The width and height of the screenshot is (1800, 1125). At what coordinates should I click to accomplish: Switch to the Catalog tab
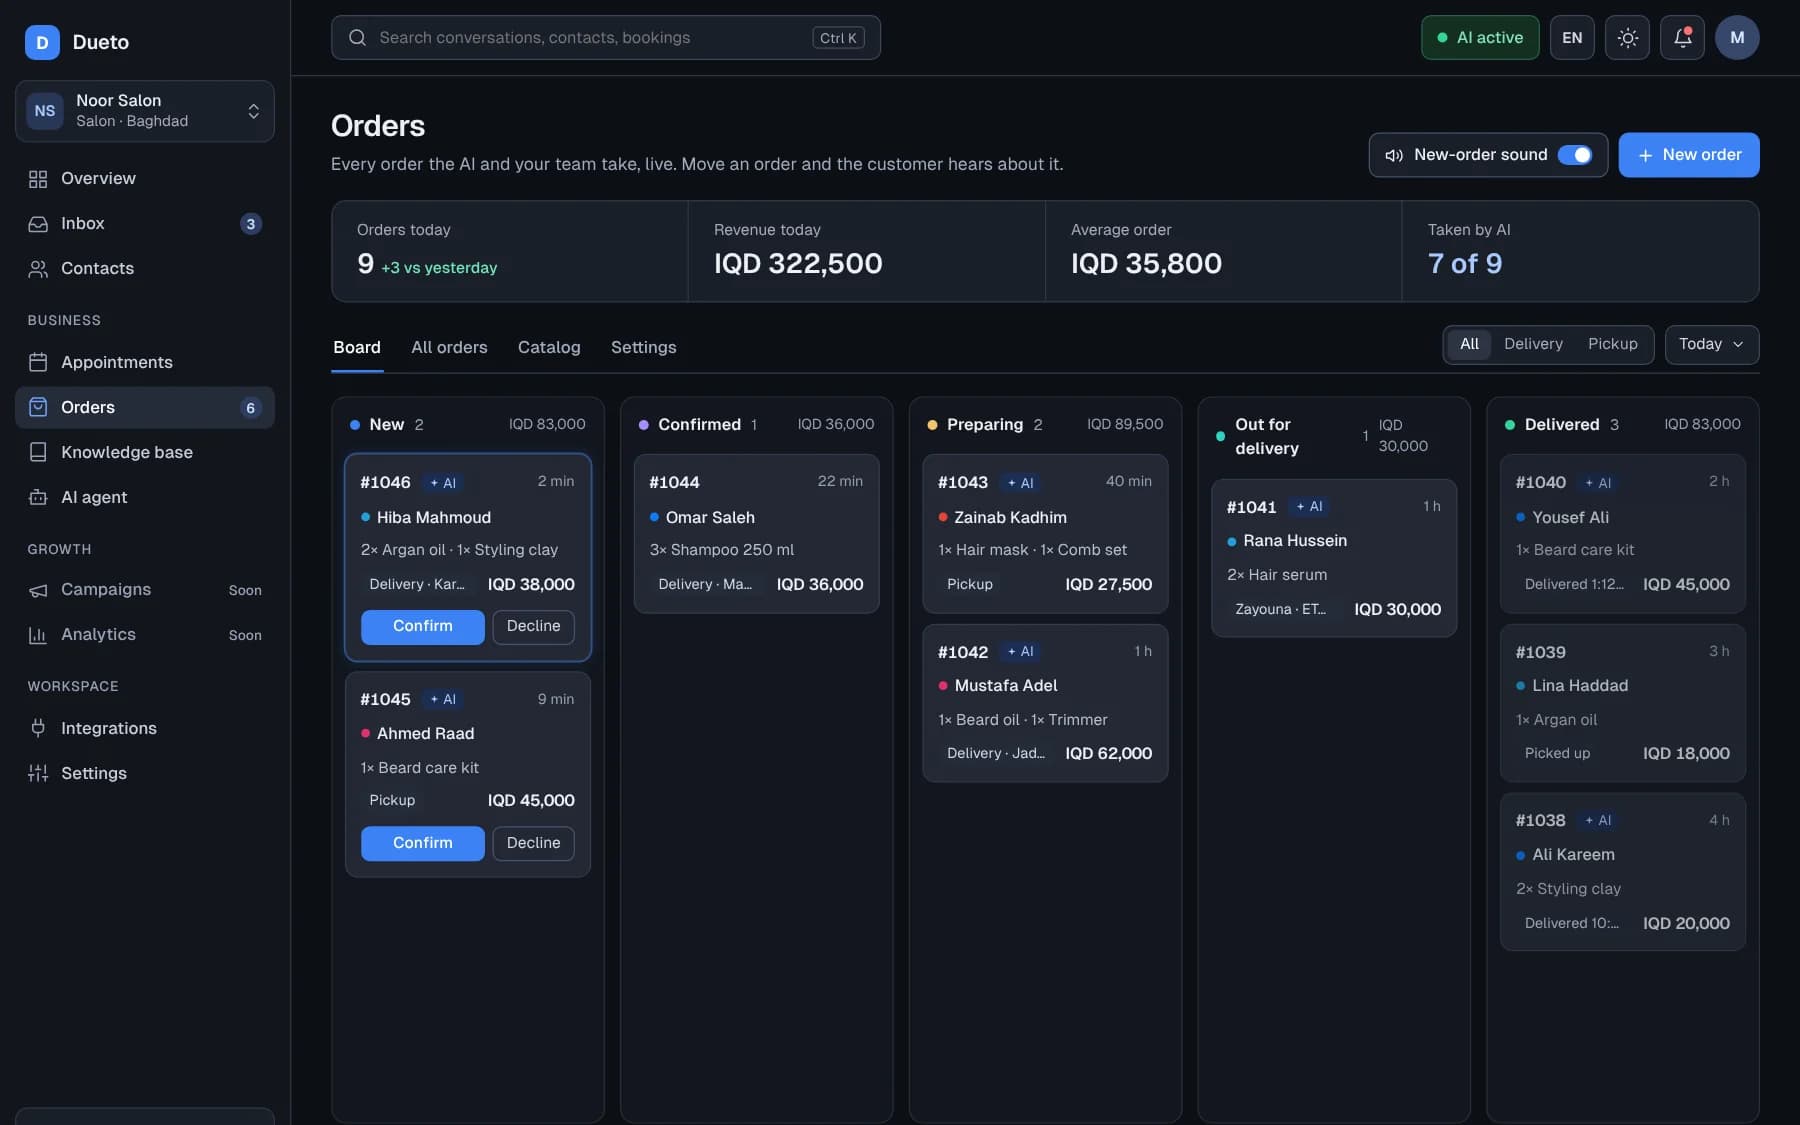point(549,347)
